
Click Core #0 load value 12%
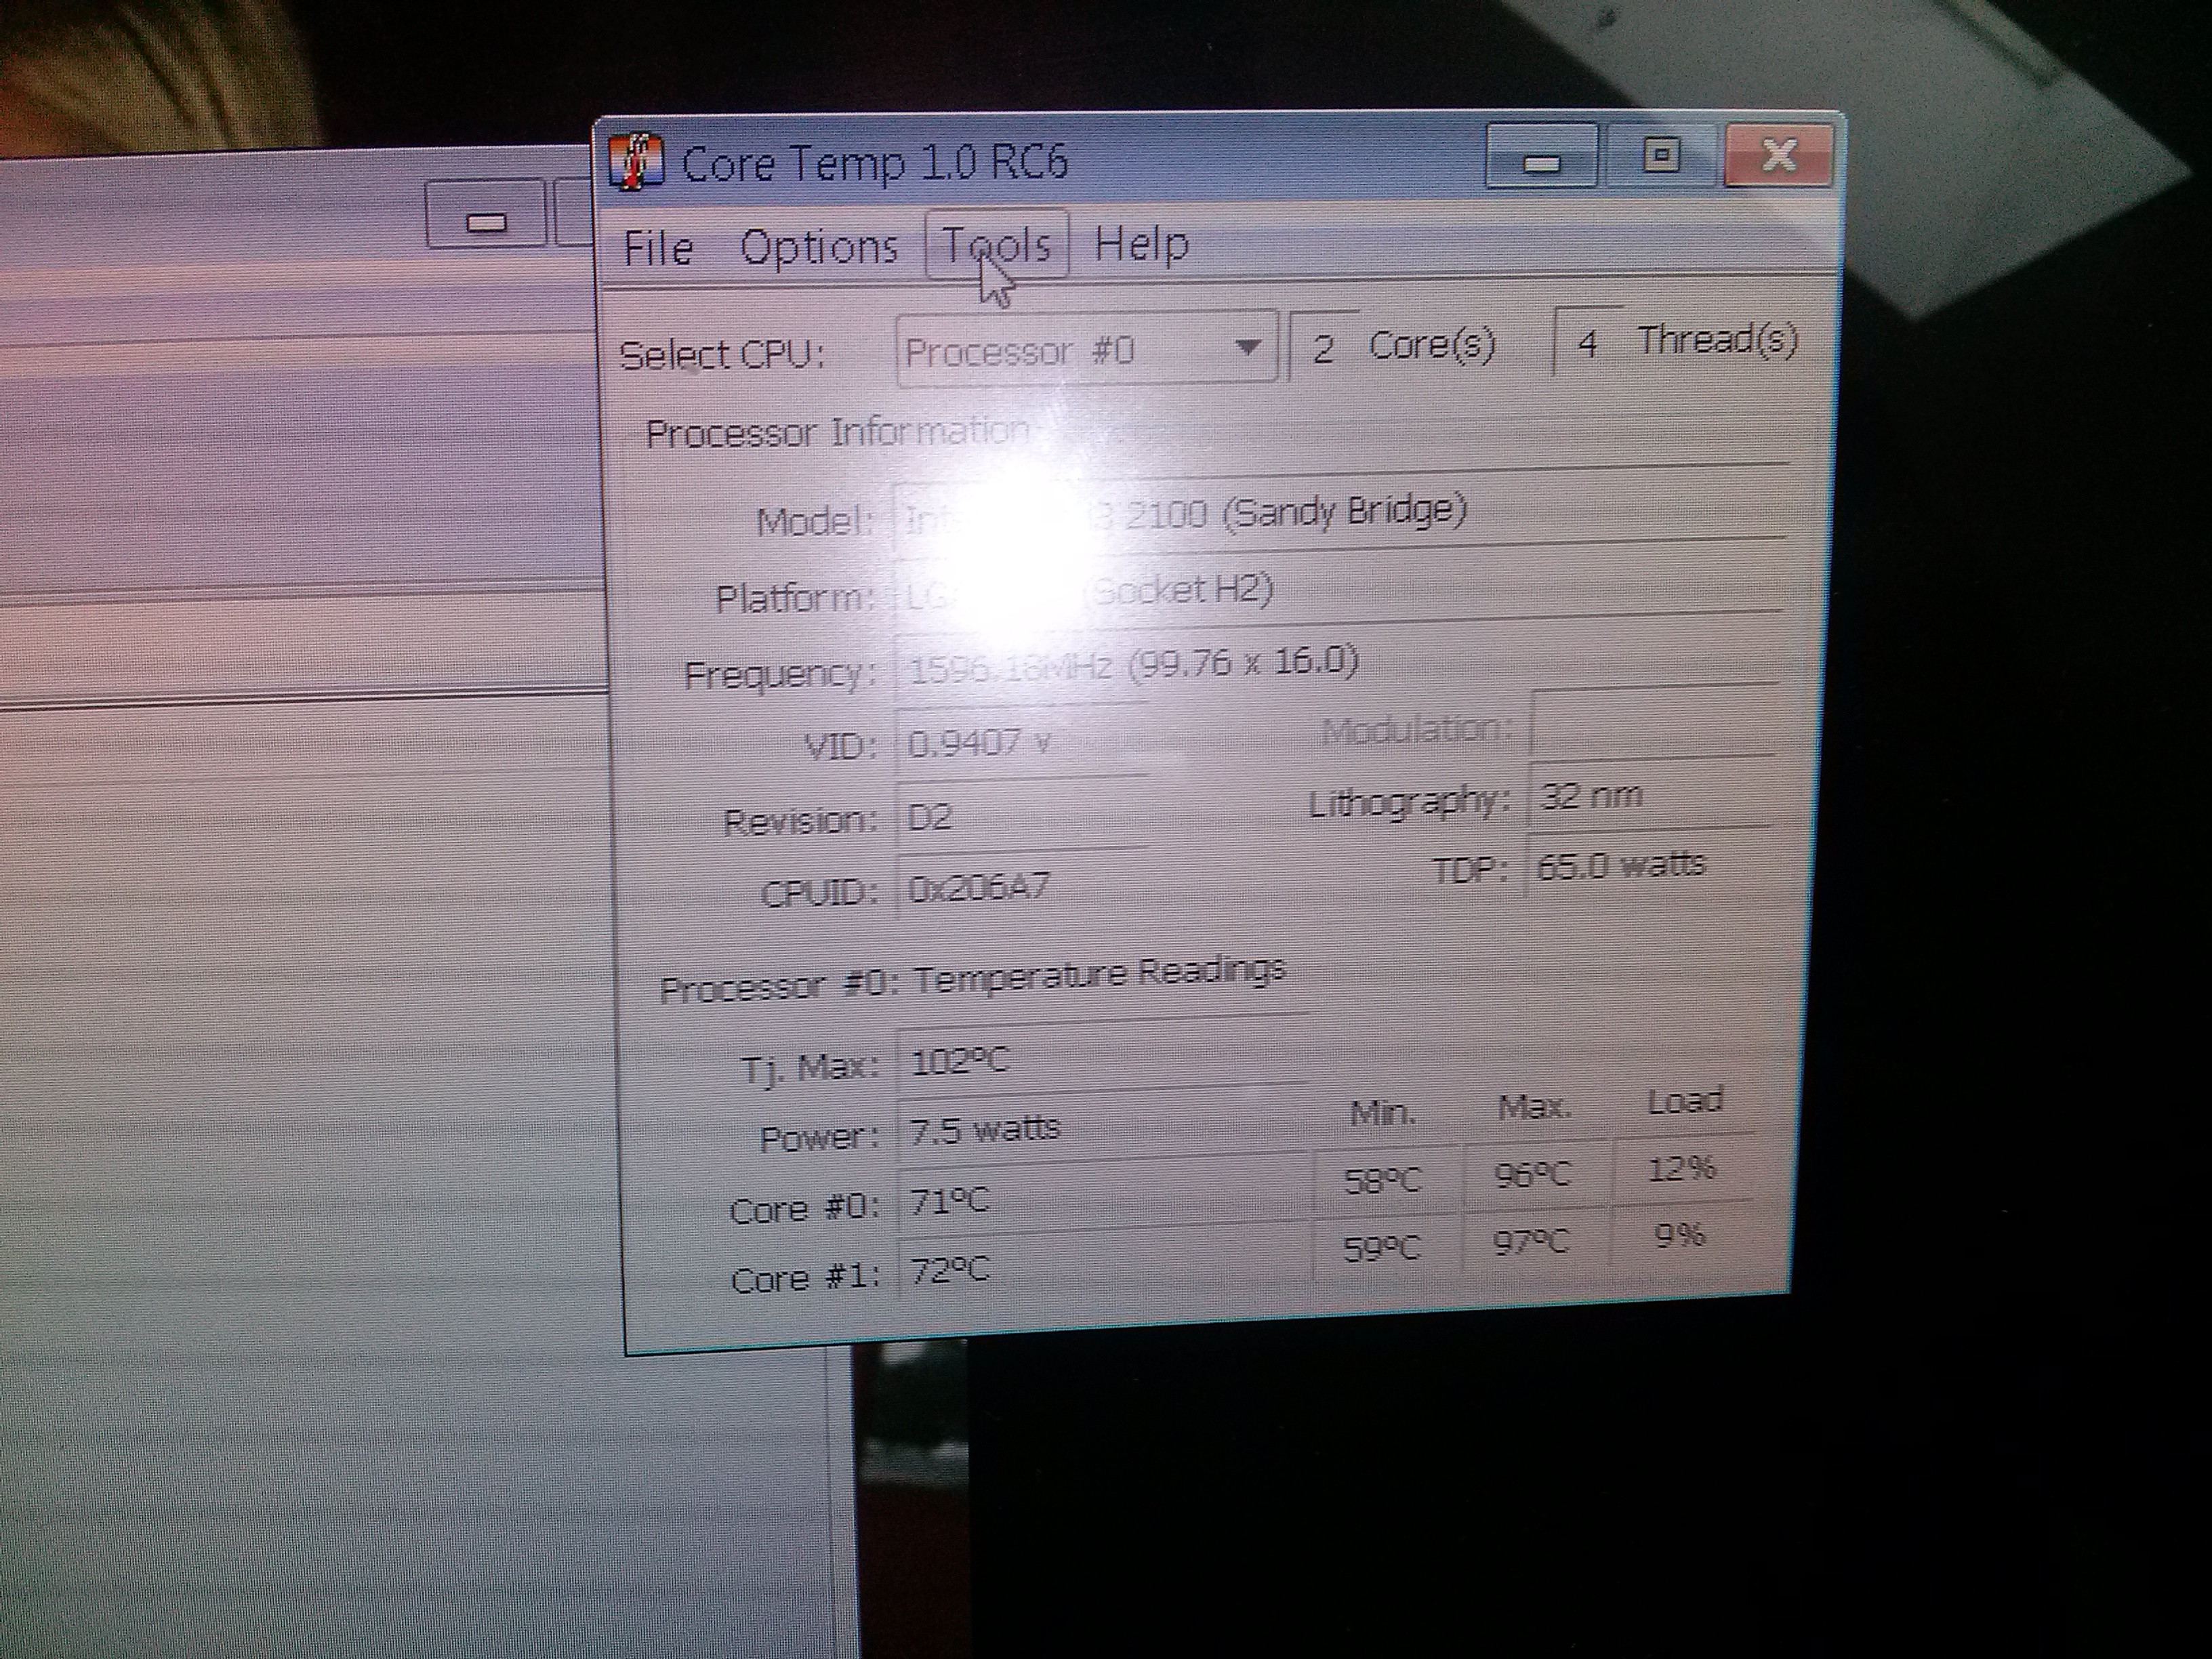point(1683,1168)
